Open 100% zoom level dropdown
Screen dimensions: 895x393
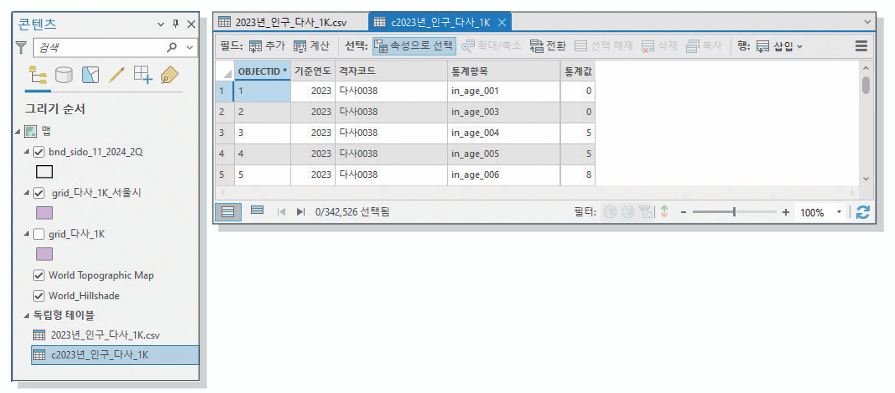pyautogui.click(x=839, y=212)
